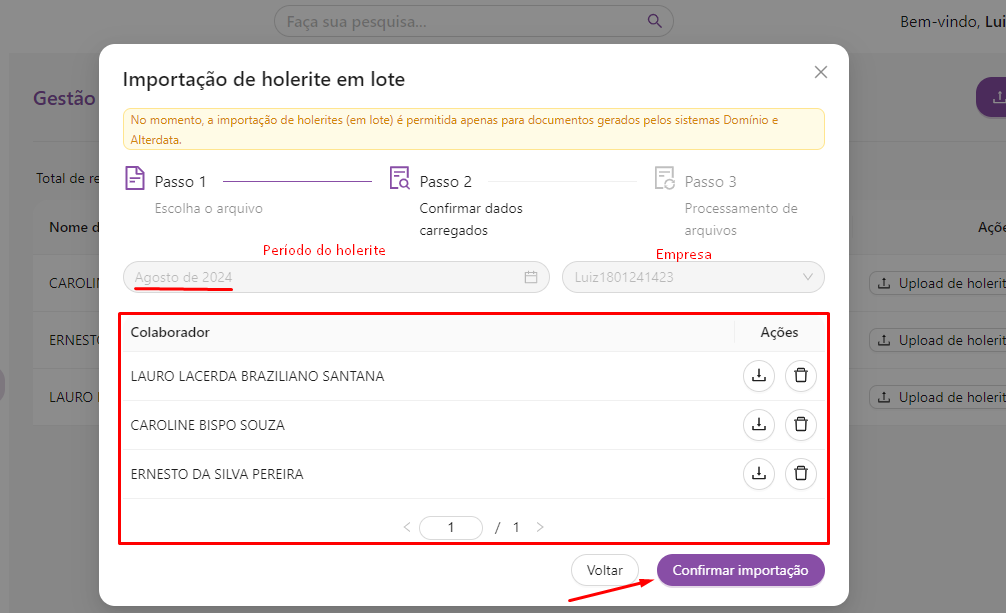Download holerite for Lauro Lacerda Braziliano Santana
The image size is (1006, 613).
[759, 376]
